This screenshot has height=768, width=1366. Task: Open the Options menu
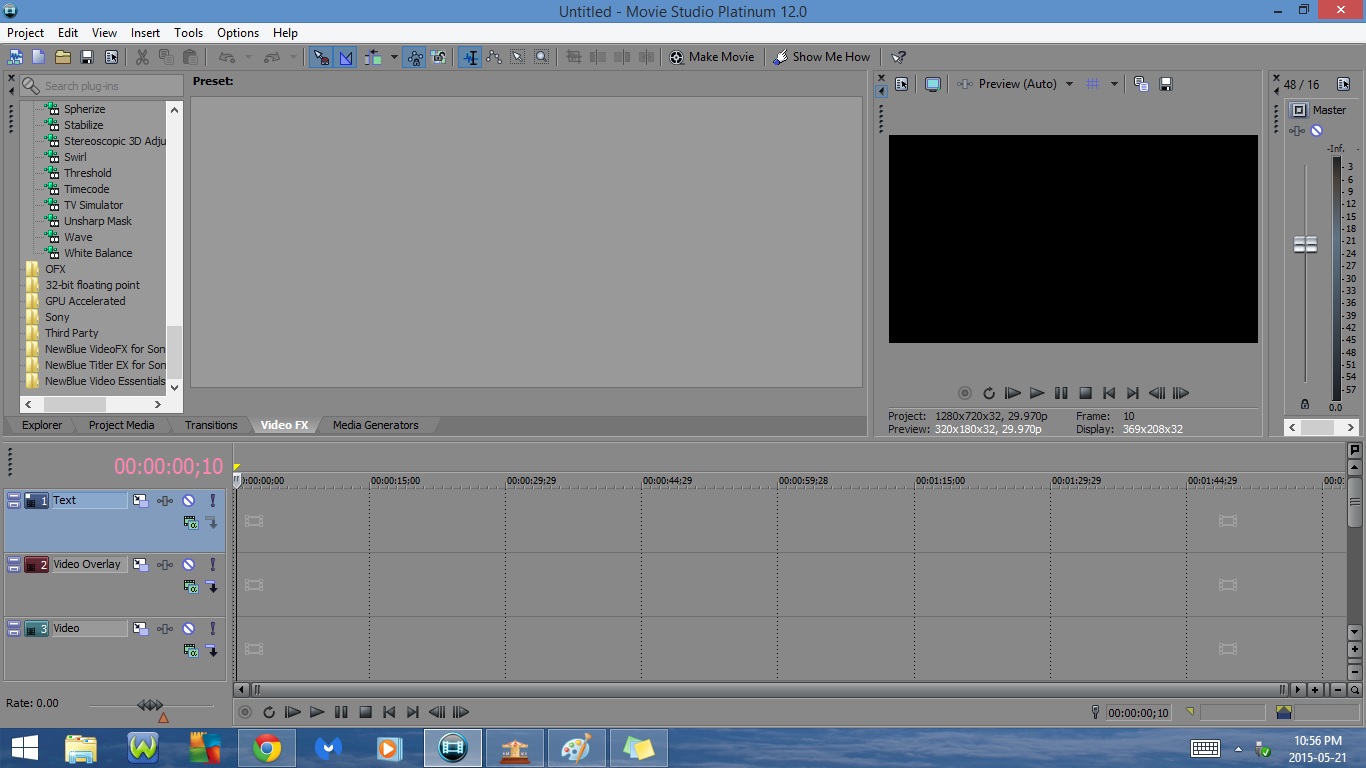tap(238, 33)
